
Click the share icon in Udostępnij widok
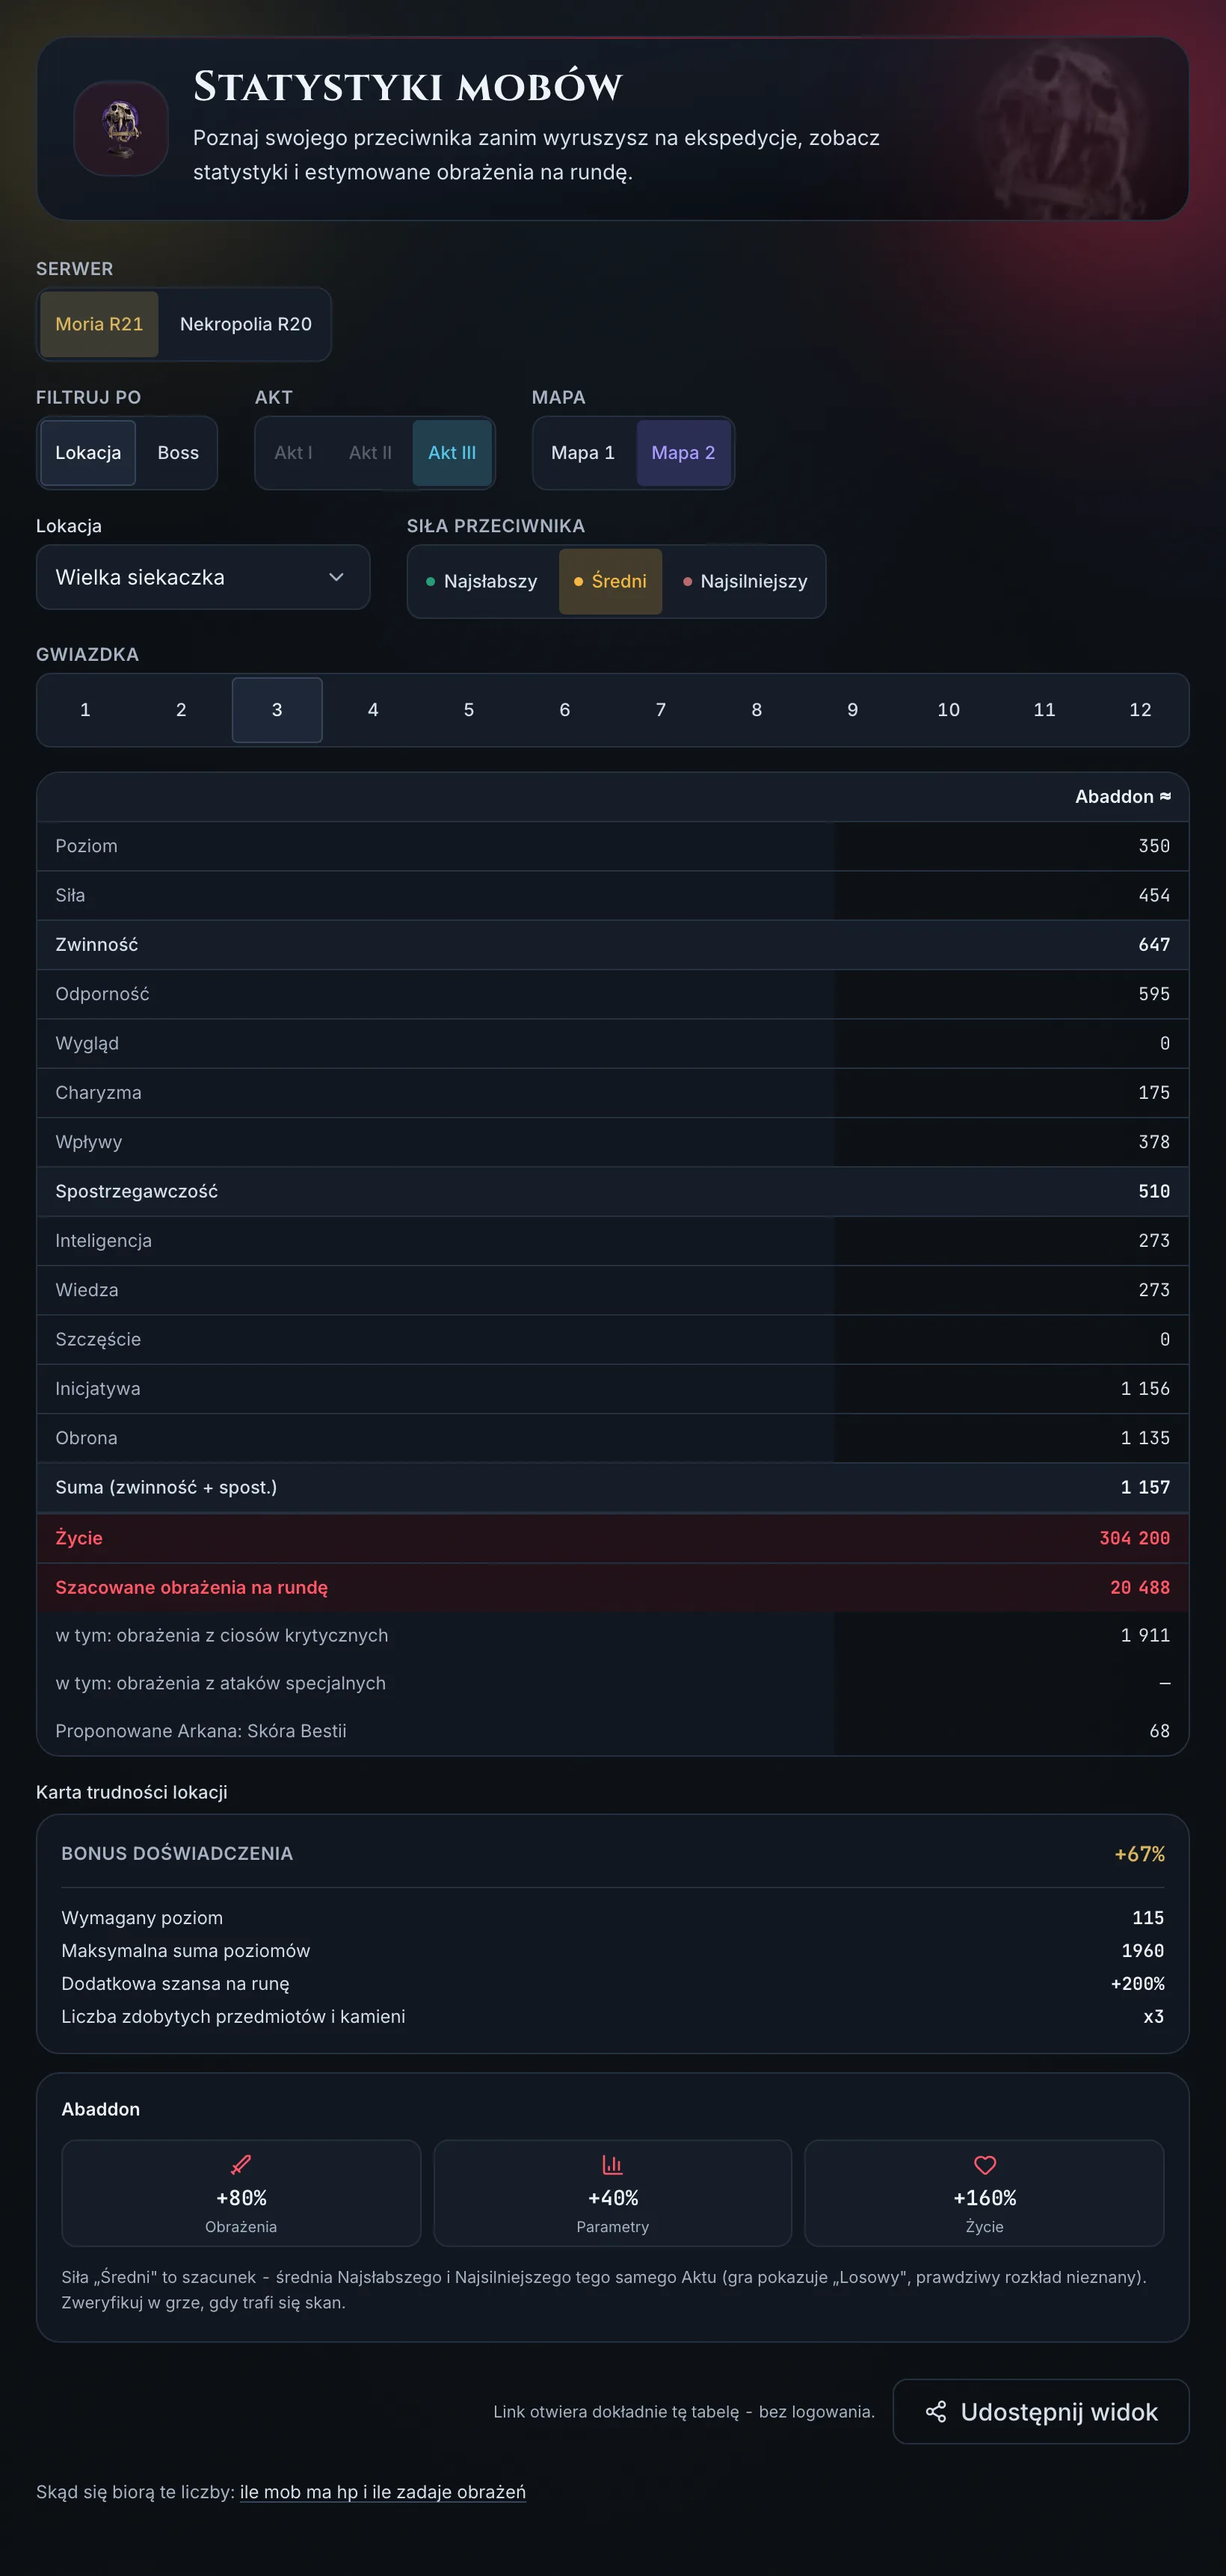(x=936, y=2412)
